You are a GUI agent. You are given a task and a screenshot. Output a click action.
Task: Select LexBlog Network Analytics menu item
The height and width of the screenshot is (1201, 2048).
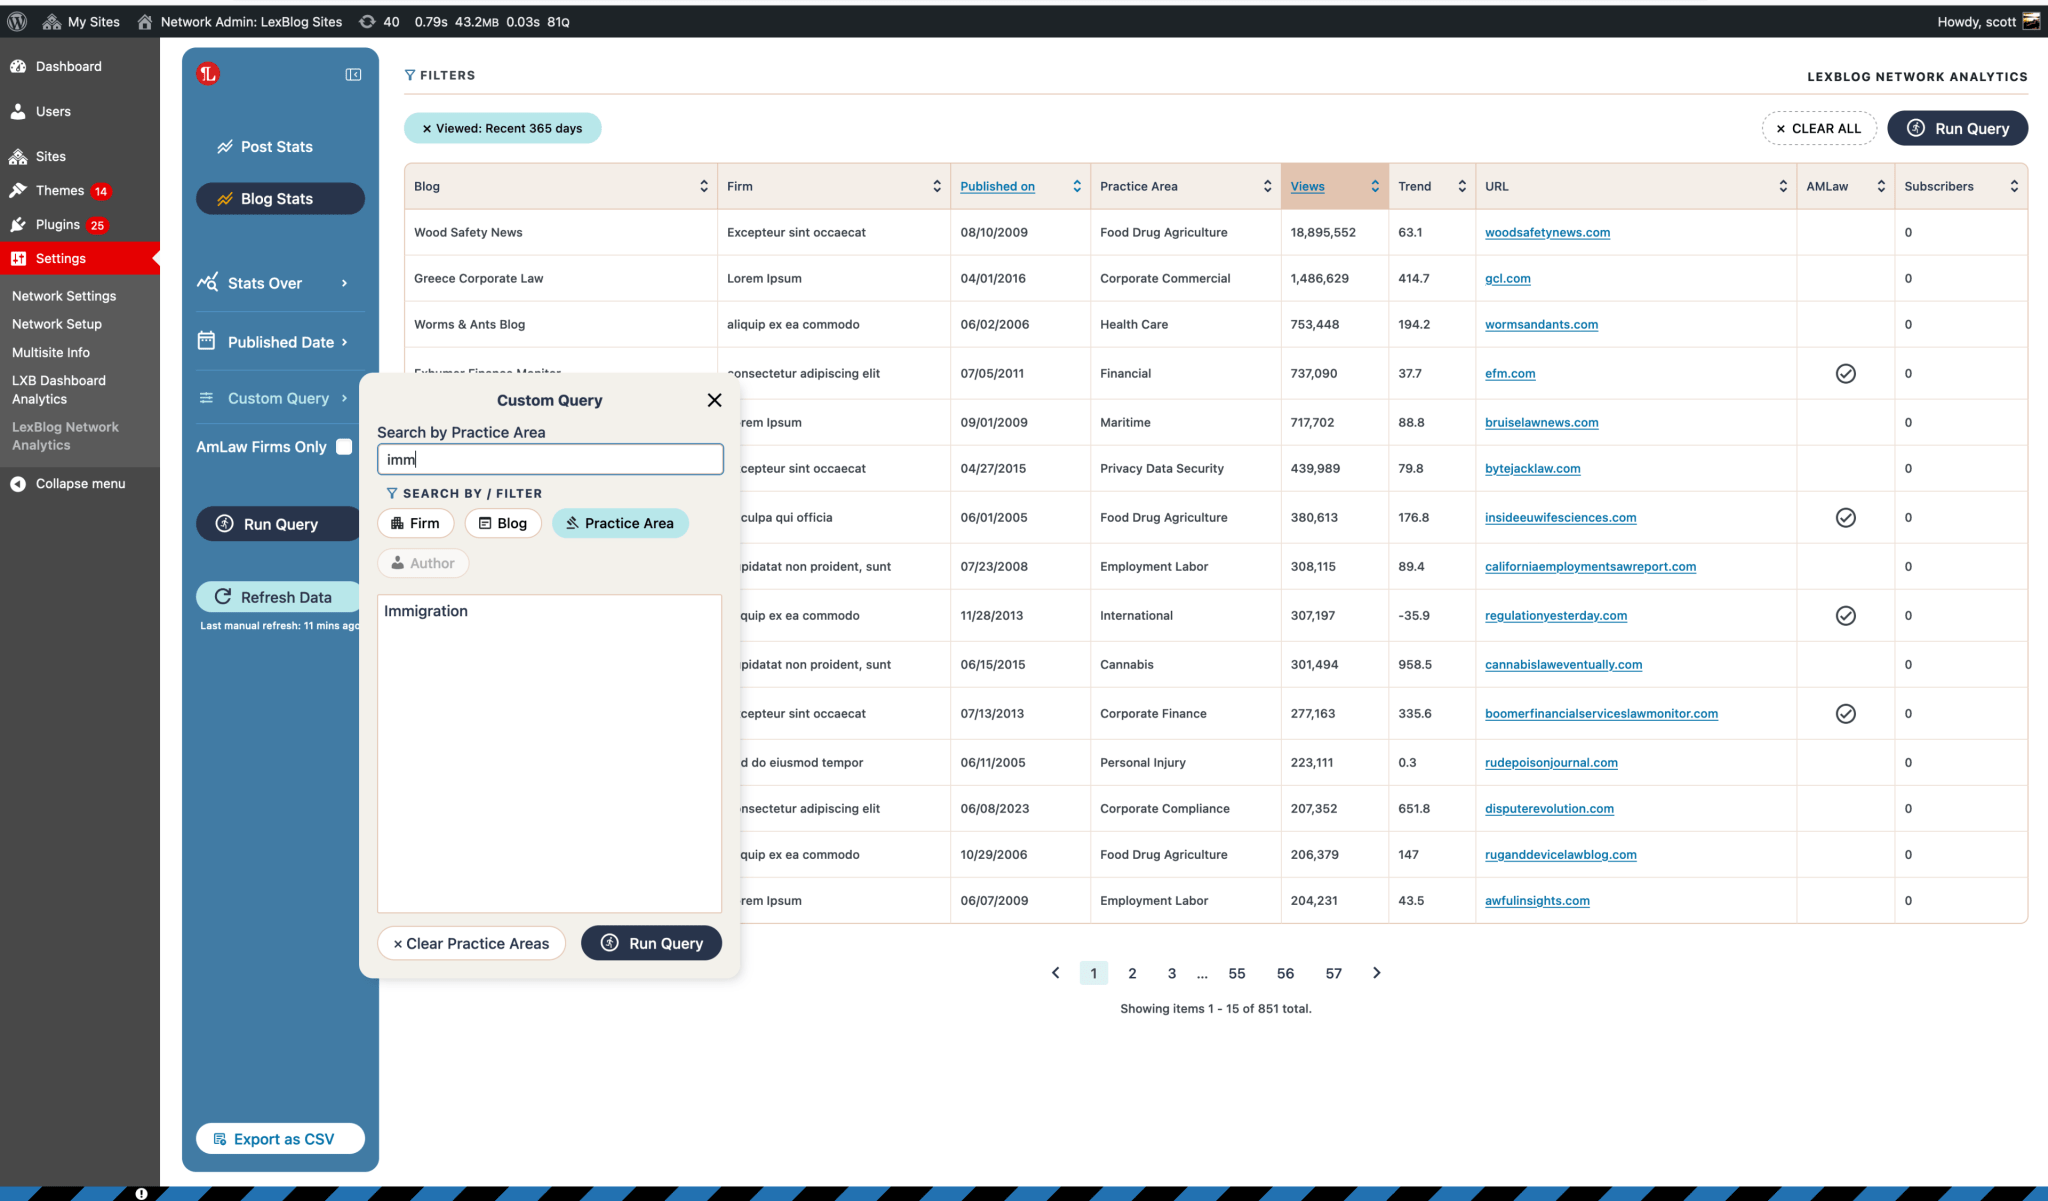pyautogui.click(x=65, y=436)
